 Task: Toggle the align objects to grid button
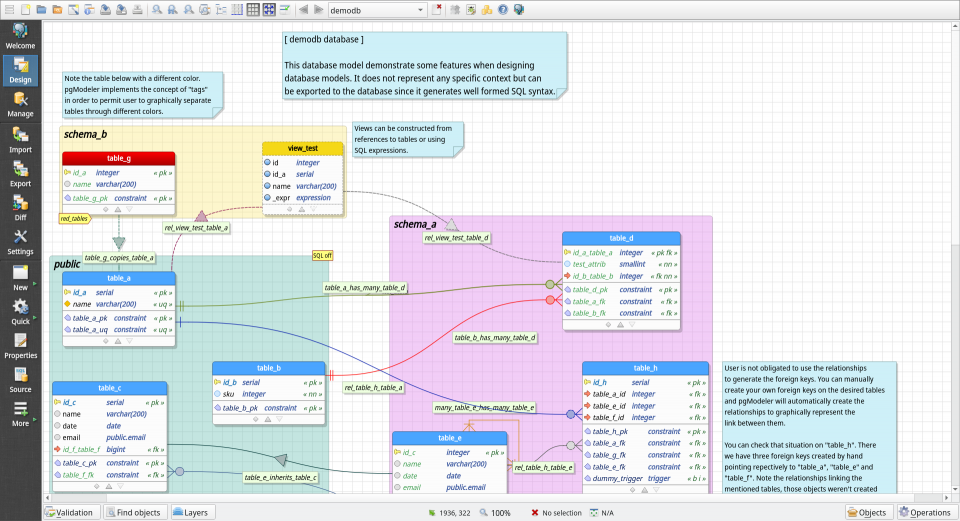(269, 9)
